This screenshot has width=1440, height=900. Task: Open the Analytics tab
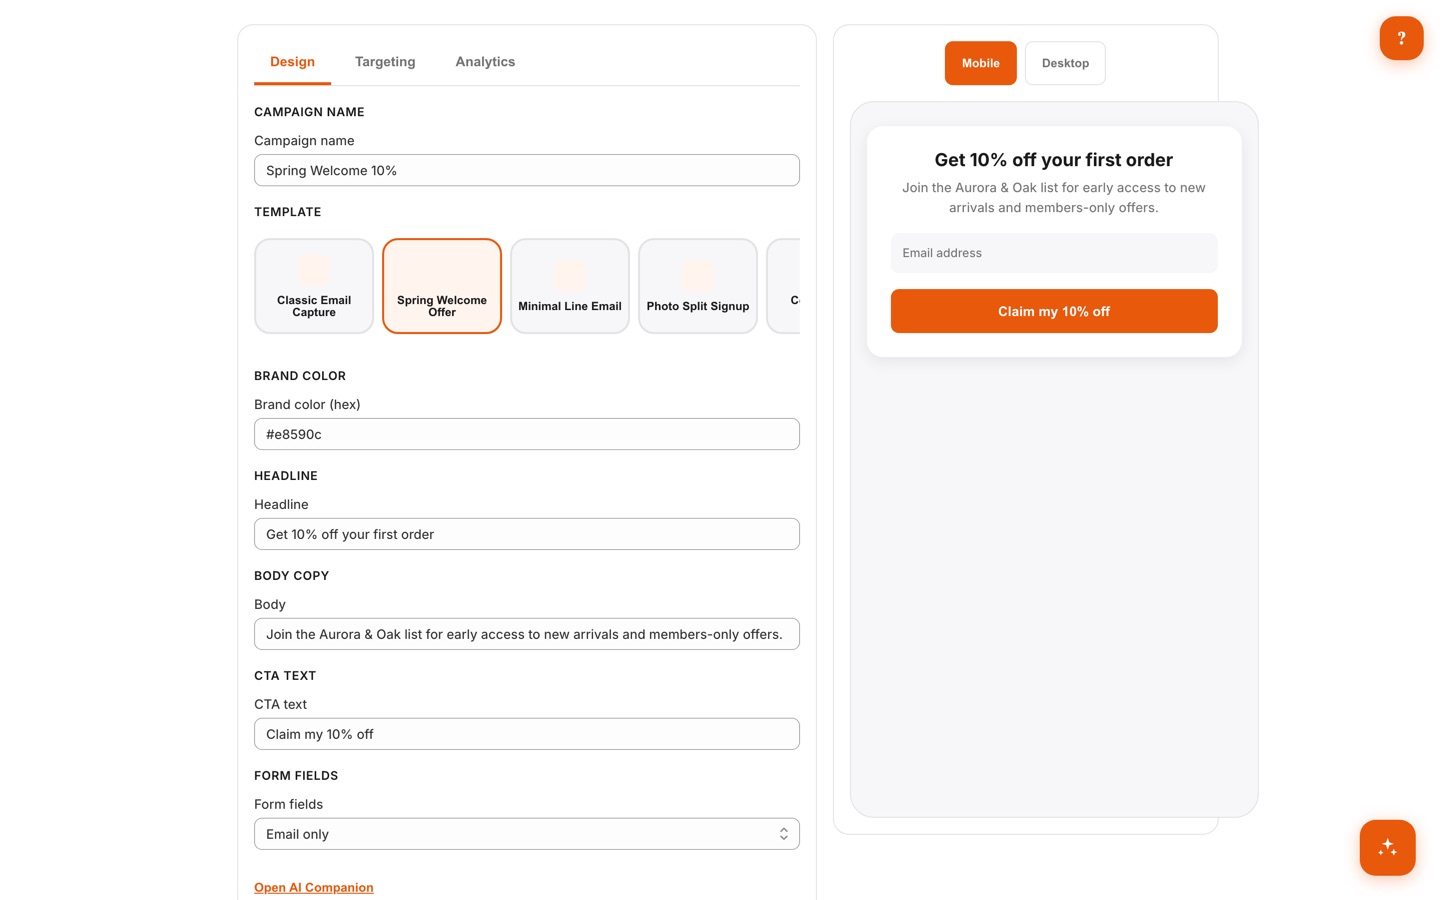(485, 62)
